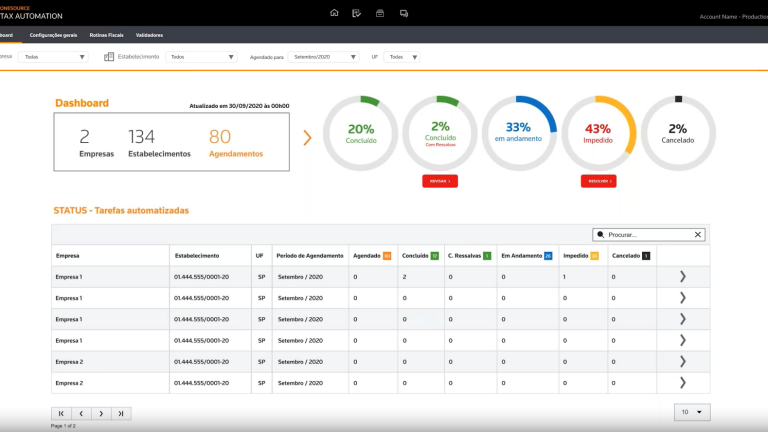The width and height of the screenshot is (768, 432).
Task: Click the 33% em andamento progress ring
Action: click(519, 133)
